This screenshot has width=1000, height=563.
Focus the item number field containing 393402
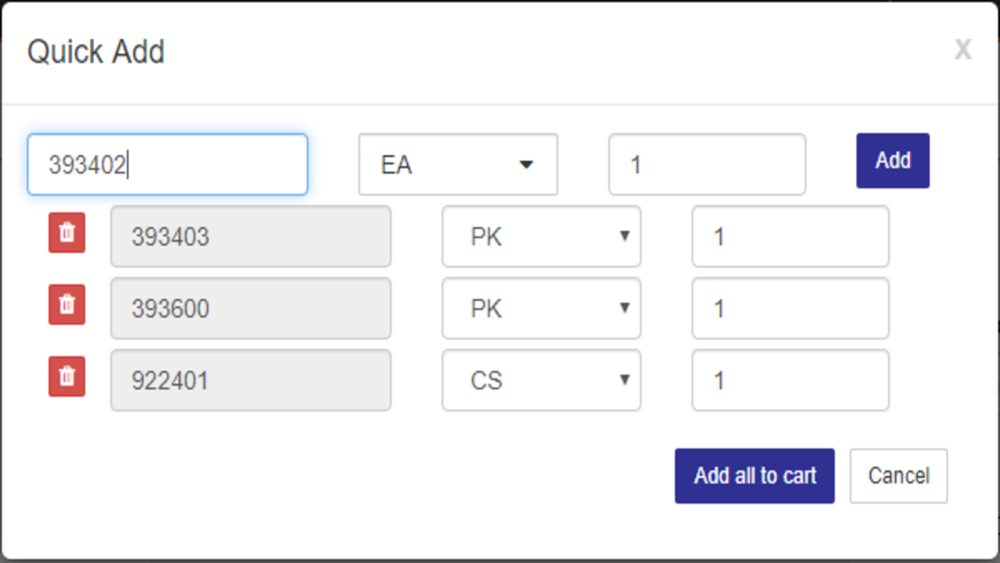(x=168, y=165)
